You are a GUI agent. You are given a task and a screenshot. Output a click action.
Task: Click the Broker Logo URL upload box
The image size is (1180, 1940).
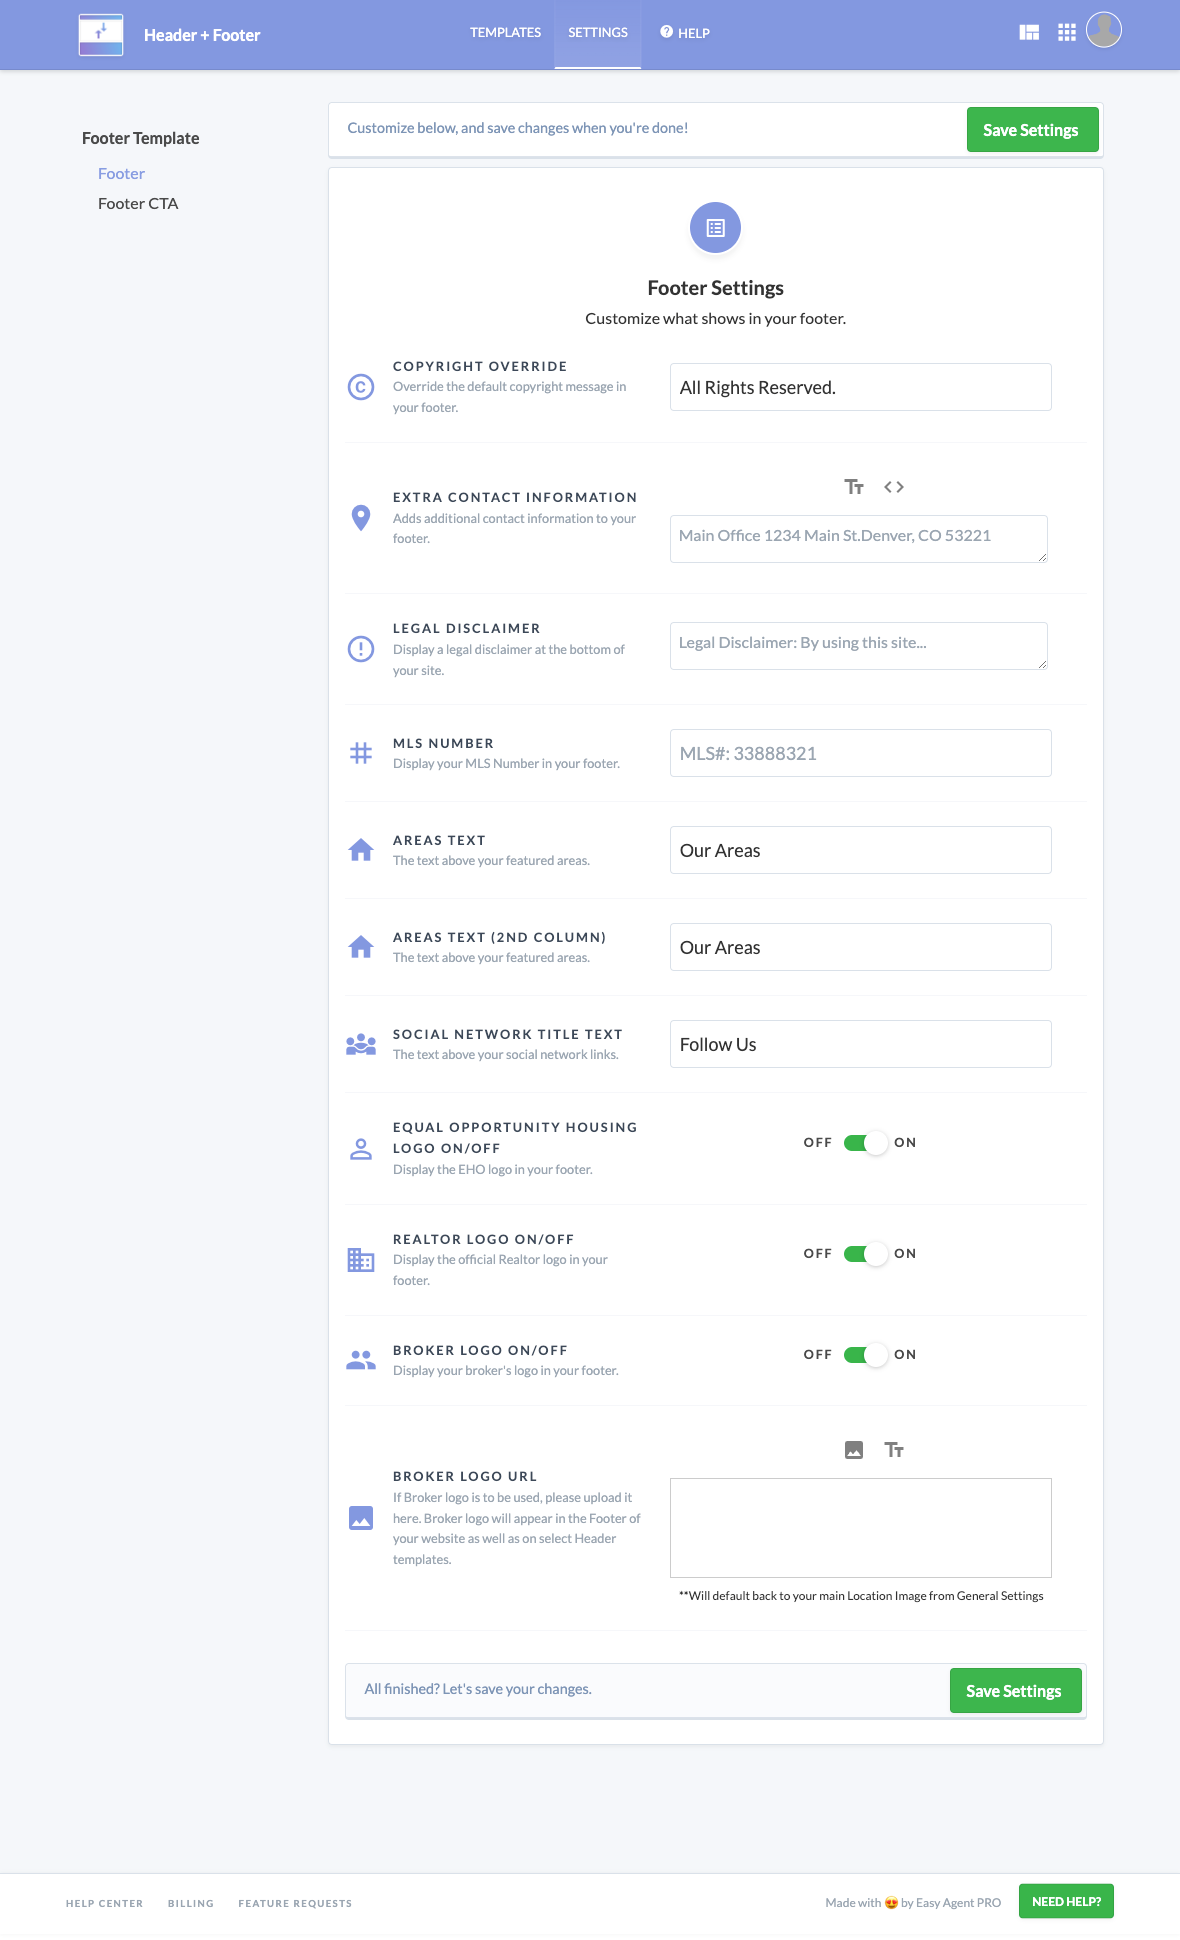860,1528
